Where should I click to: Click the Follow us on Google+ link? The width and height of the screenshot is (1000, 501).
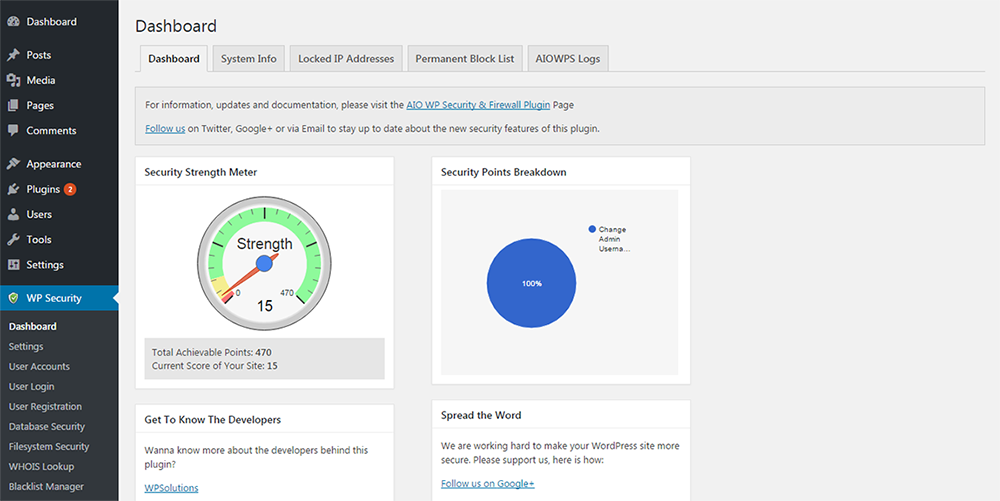coord(487,483)
